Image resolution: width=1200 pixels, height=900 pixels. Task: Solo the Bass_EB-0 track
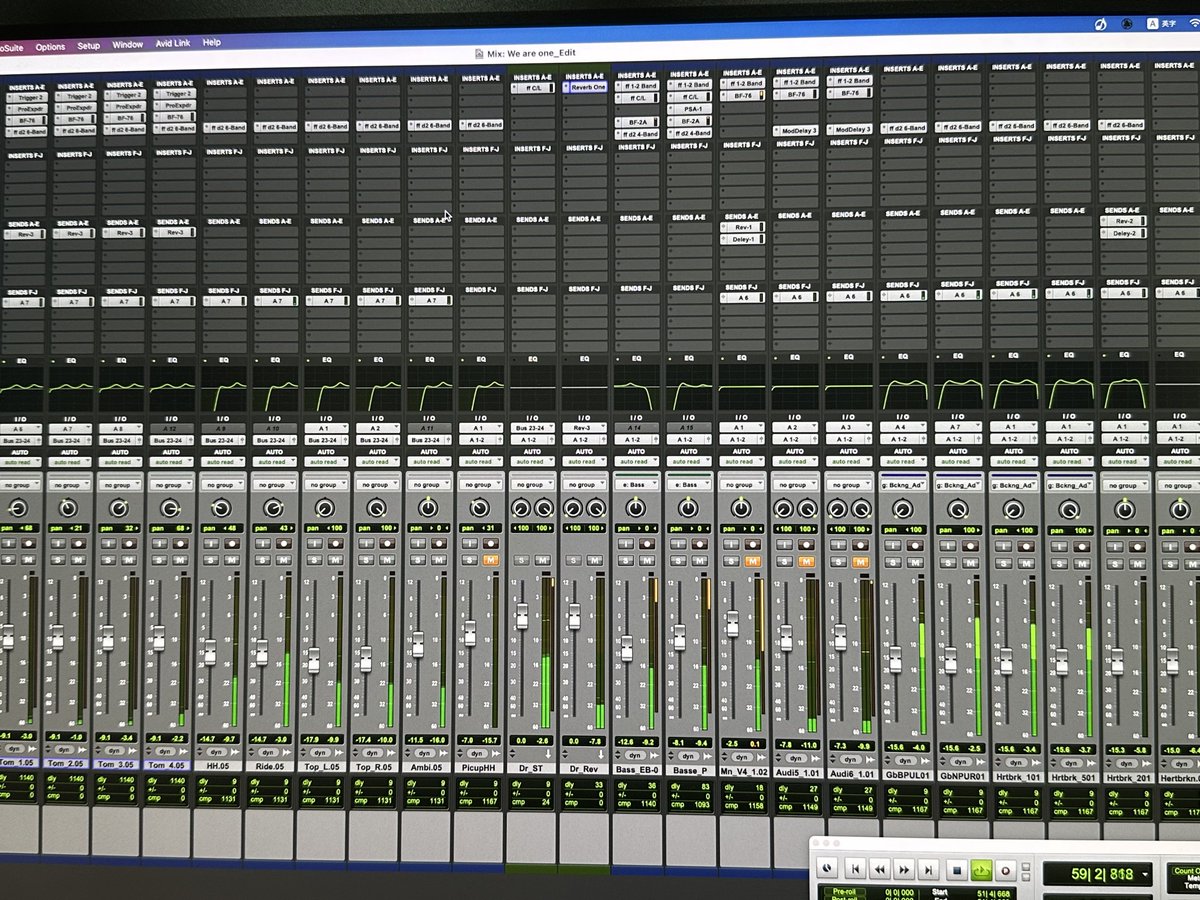pos(626,560)
